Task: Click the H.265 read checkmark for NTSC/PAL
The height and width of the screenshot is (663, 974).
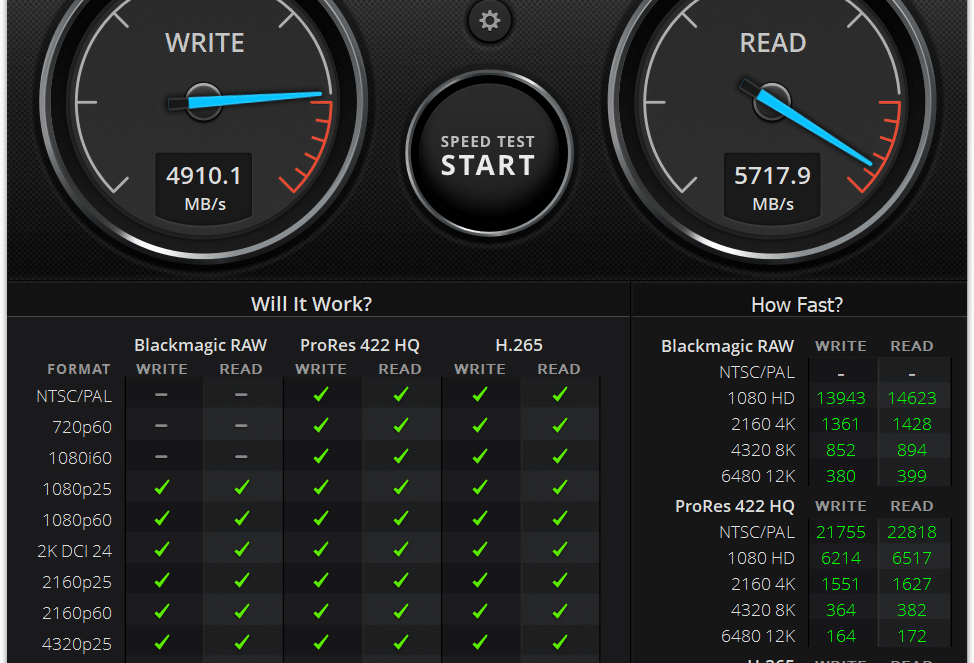Action: (x=560, y=395)
